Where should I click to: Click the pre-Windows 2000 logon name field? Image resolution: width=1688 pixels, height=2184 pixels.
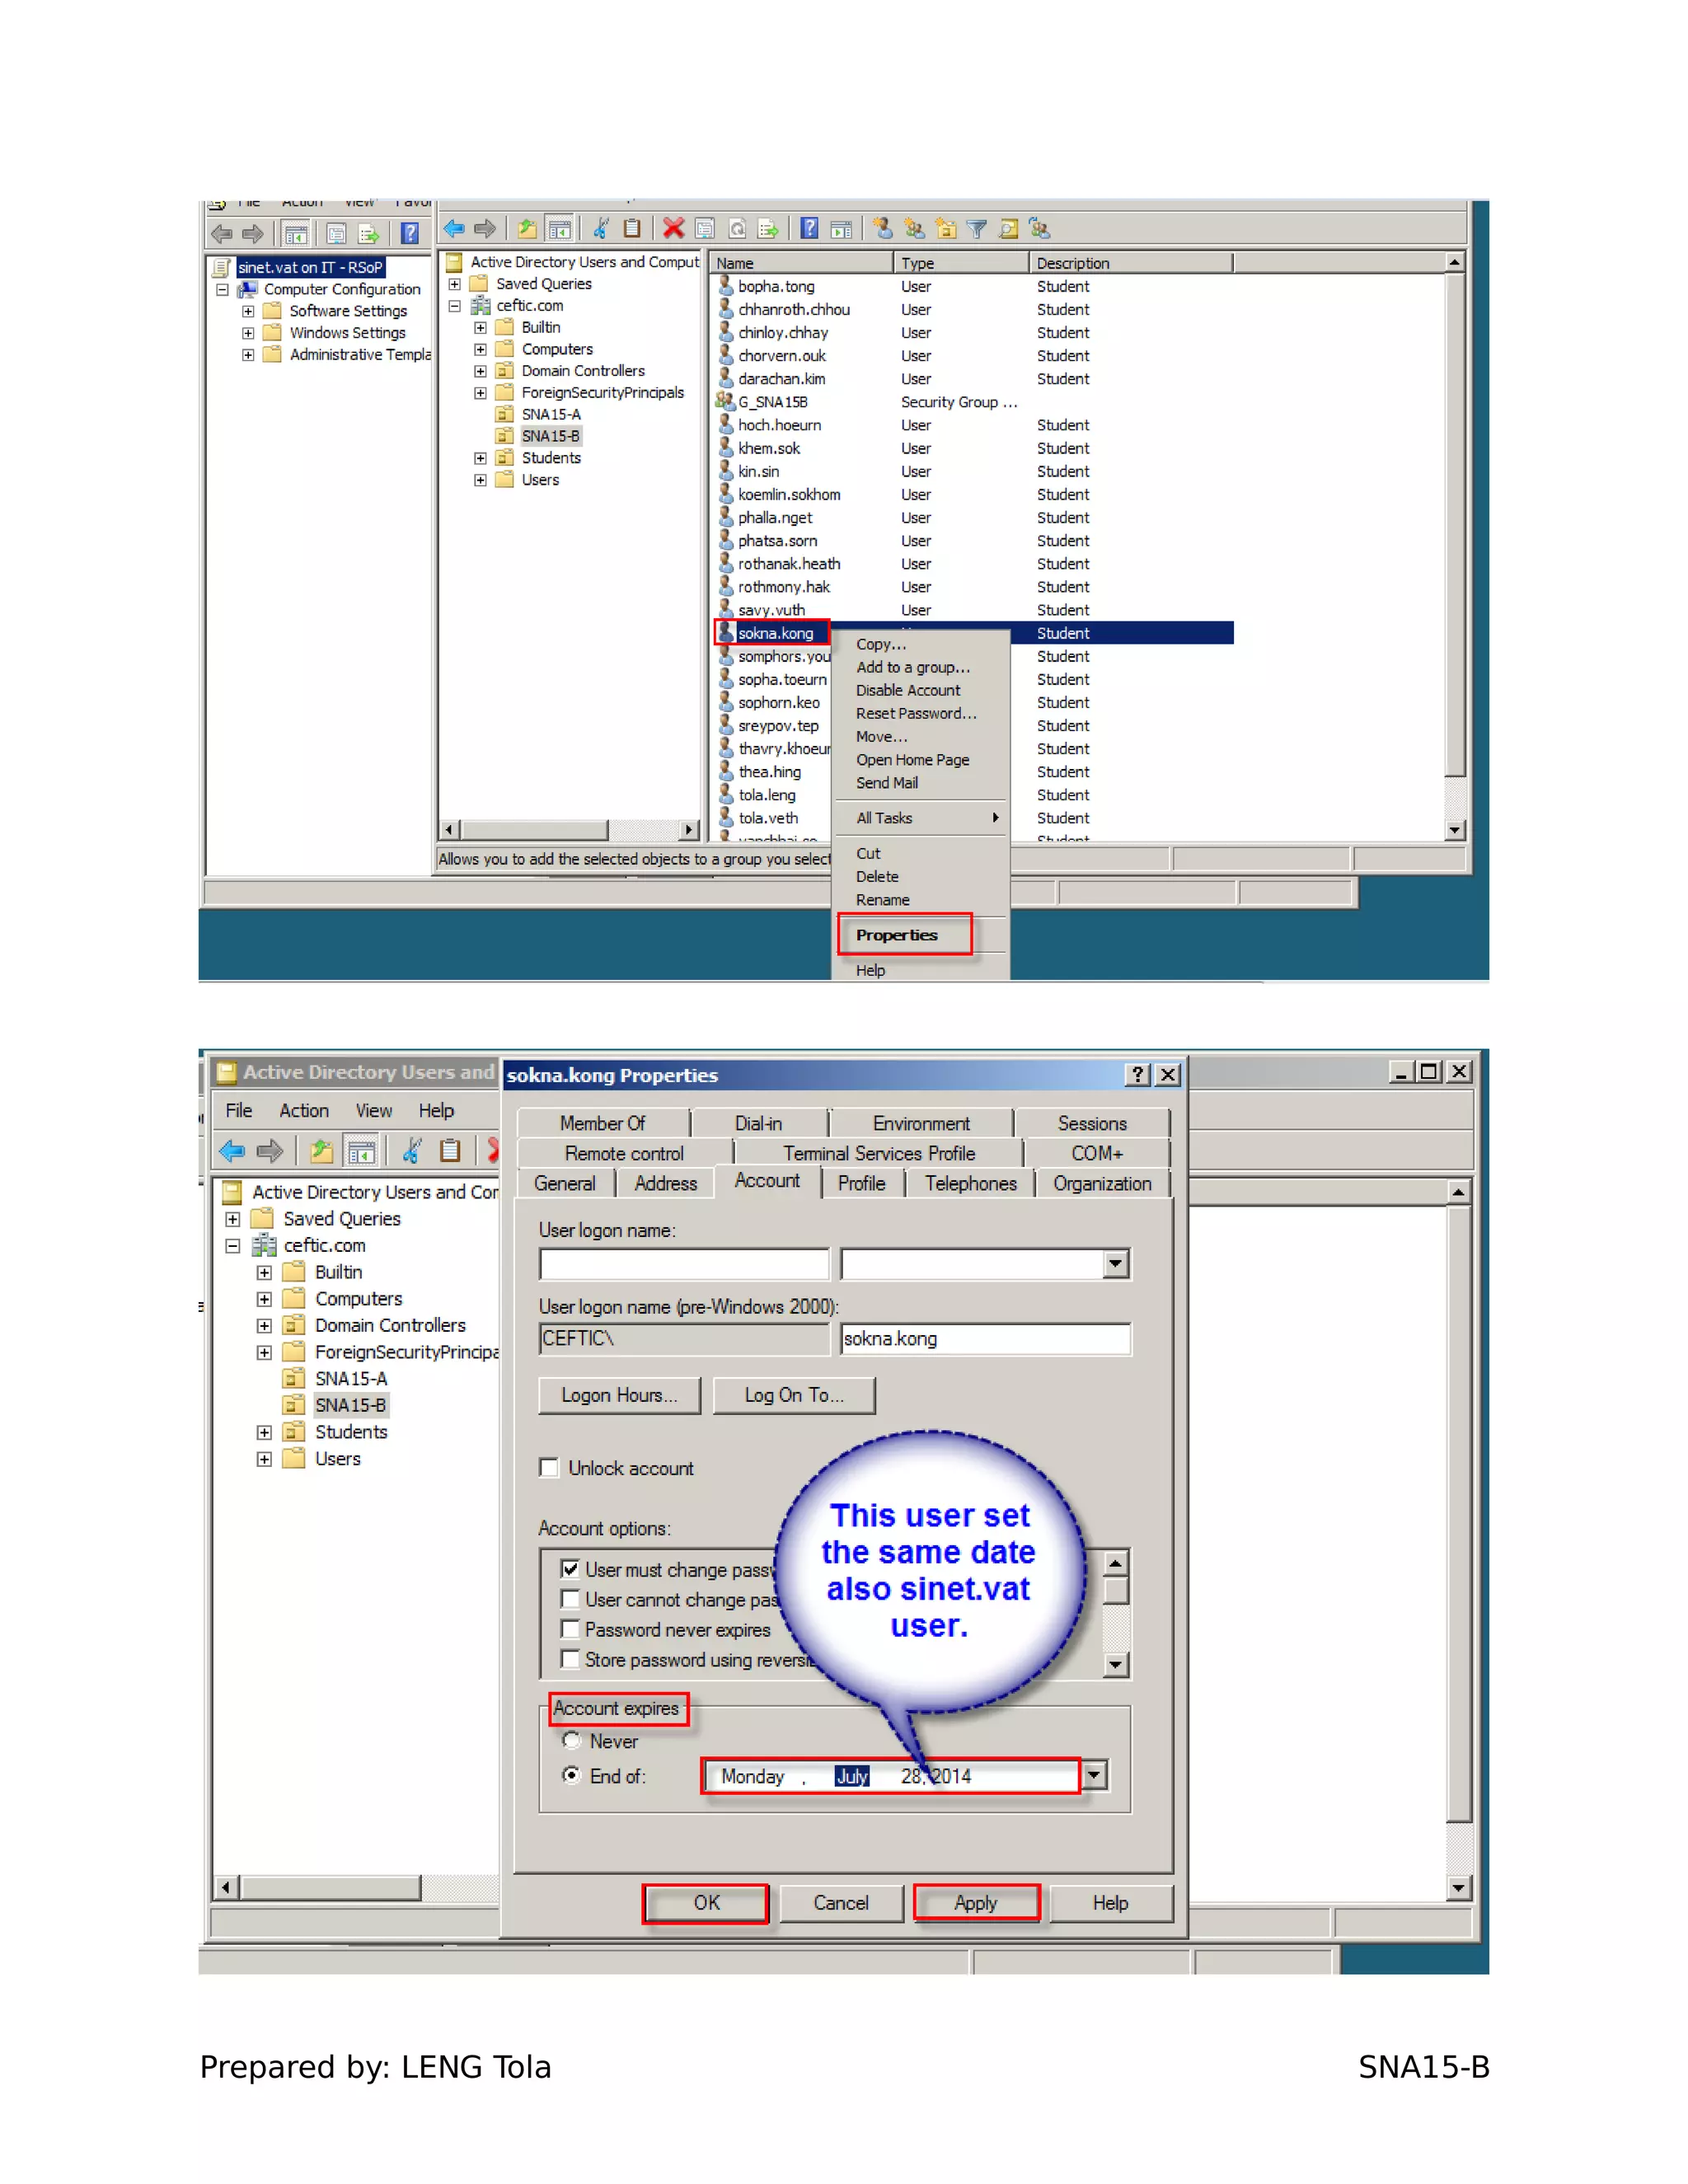[x=984, y=1338]
